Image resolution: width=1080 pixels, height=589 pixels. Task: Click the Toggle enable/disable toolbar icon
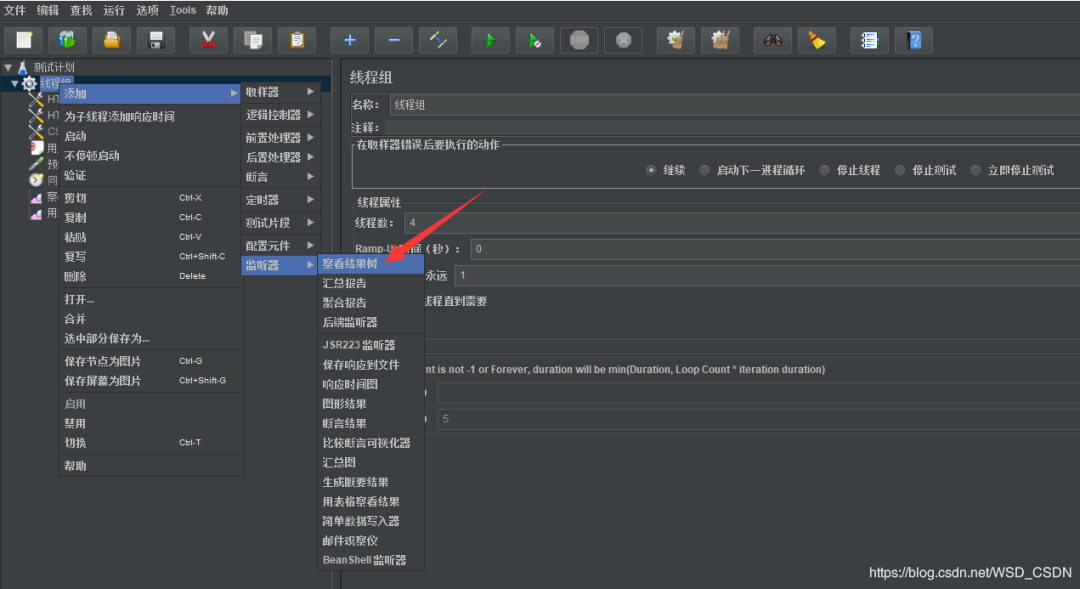(x=438, y=41)
